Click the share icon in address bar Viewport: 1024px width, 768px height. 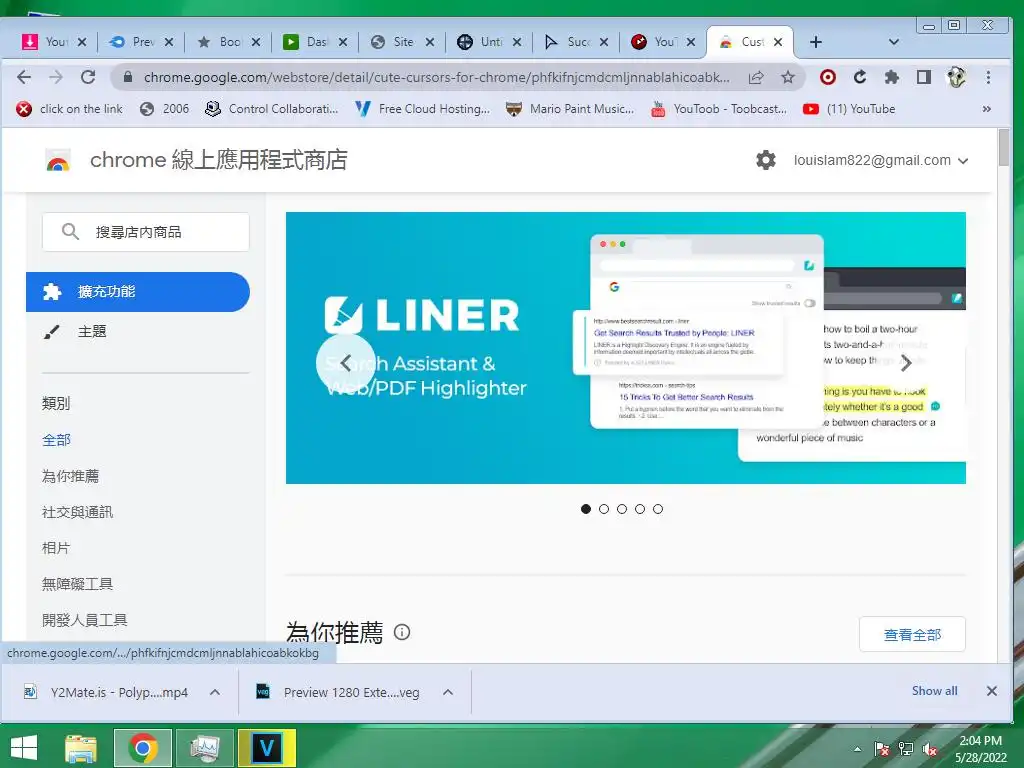click(x=756, y=78)
